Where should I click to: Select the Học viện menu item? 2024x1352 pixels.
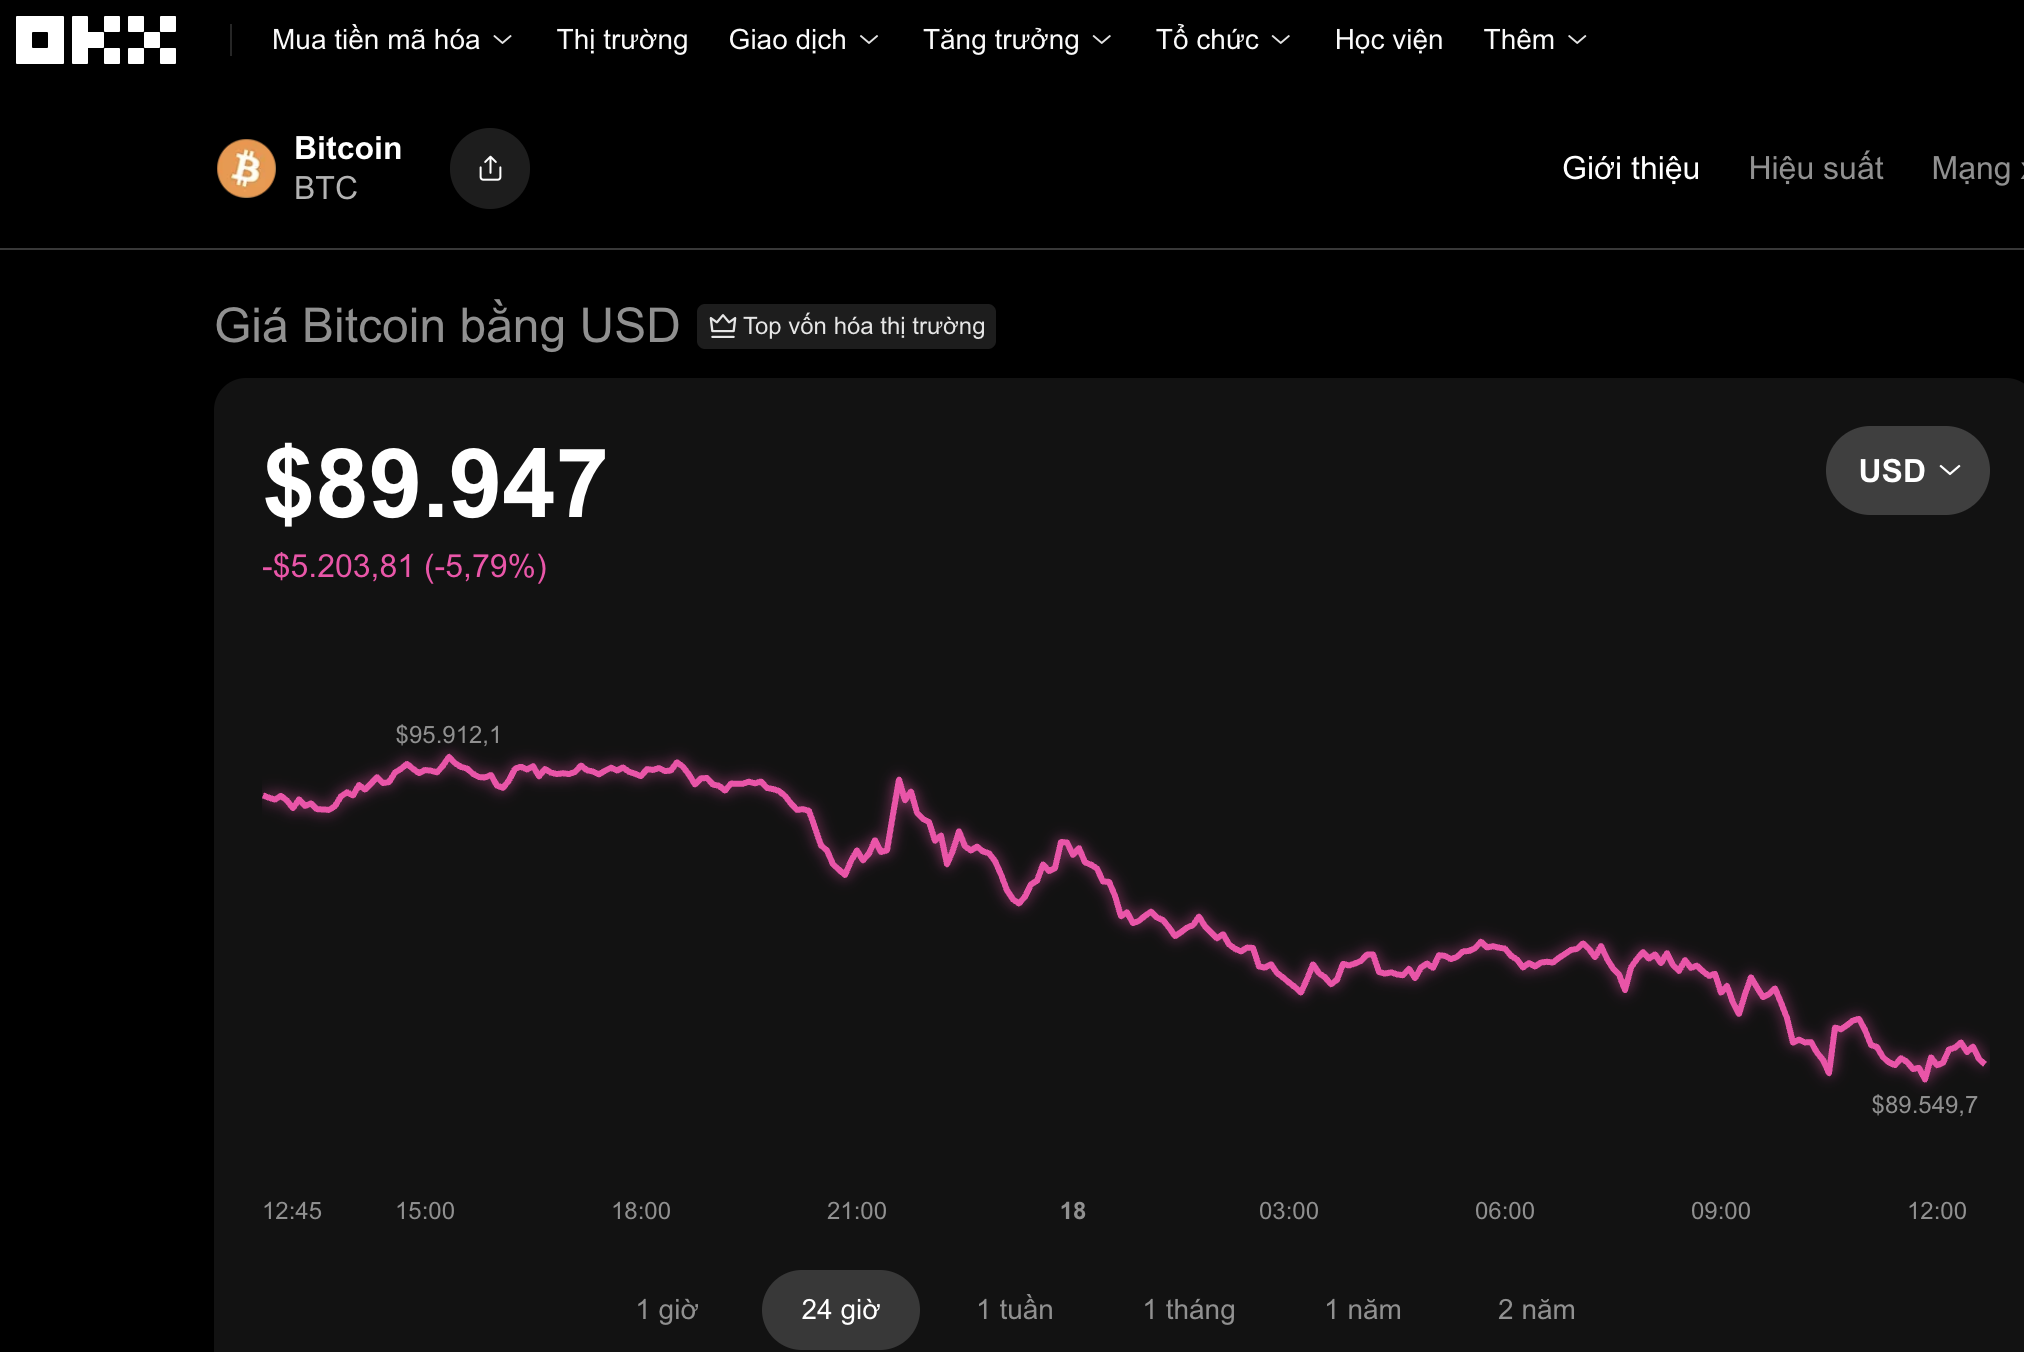pyautogui.click(x=1388, y=40)
